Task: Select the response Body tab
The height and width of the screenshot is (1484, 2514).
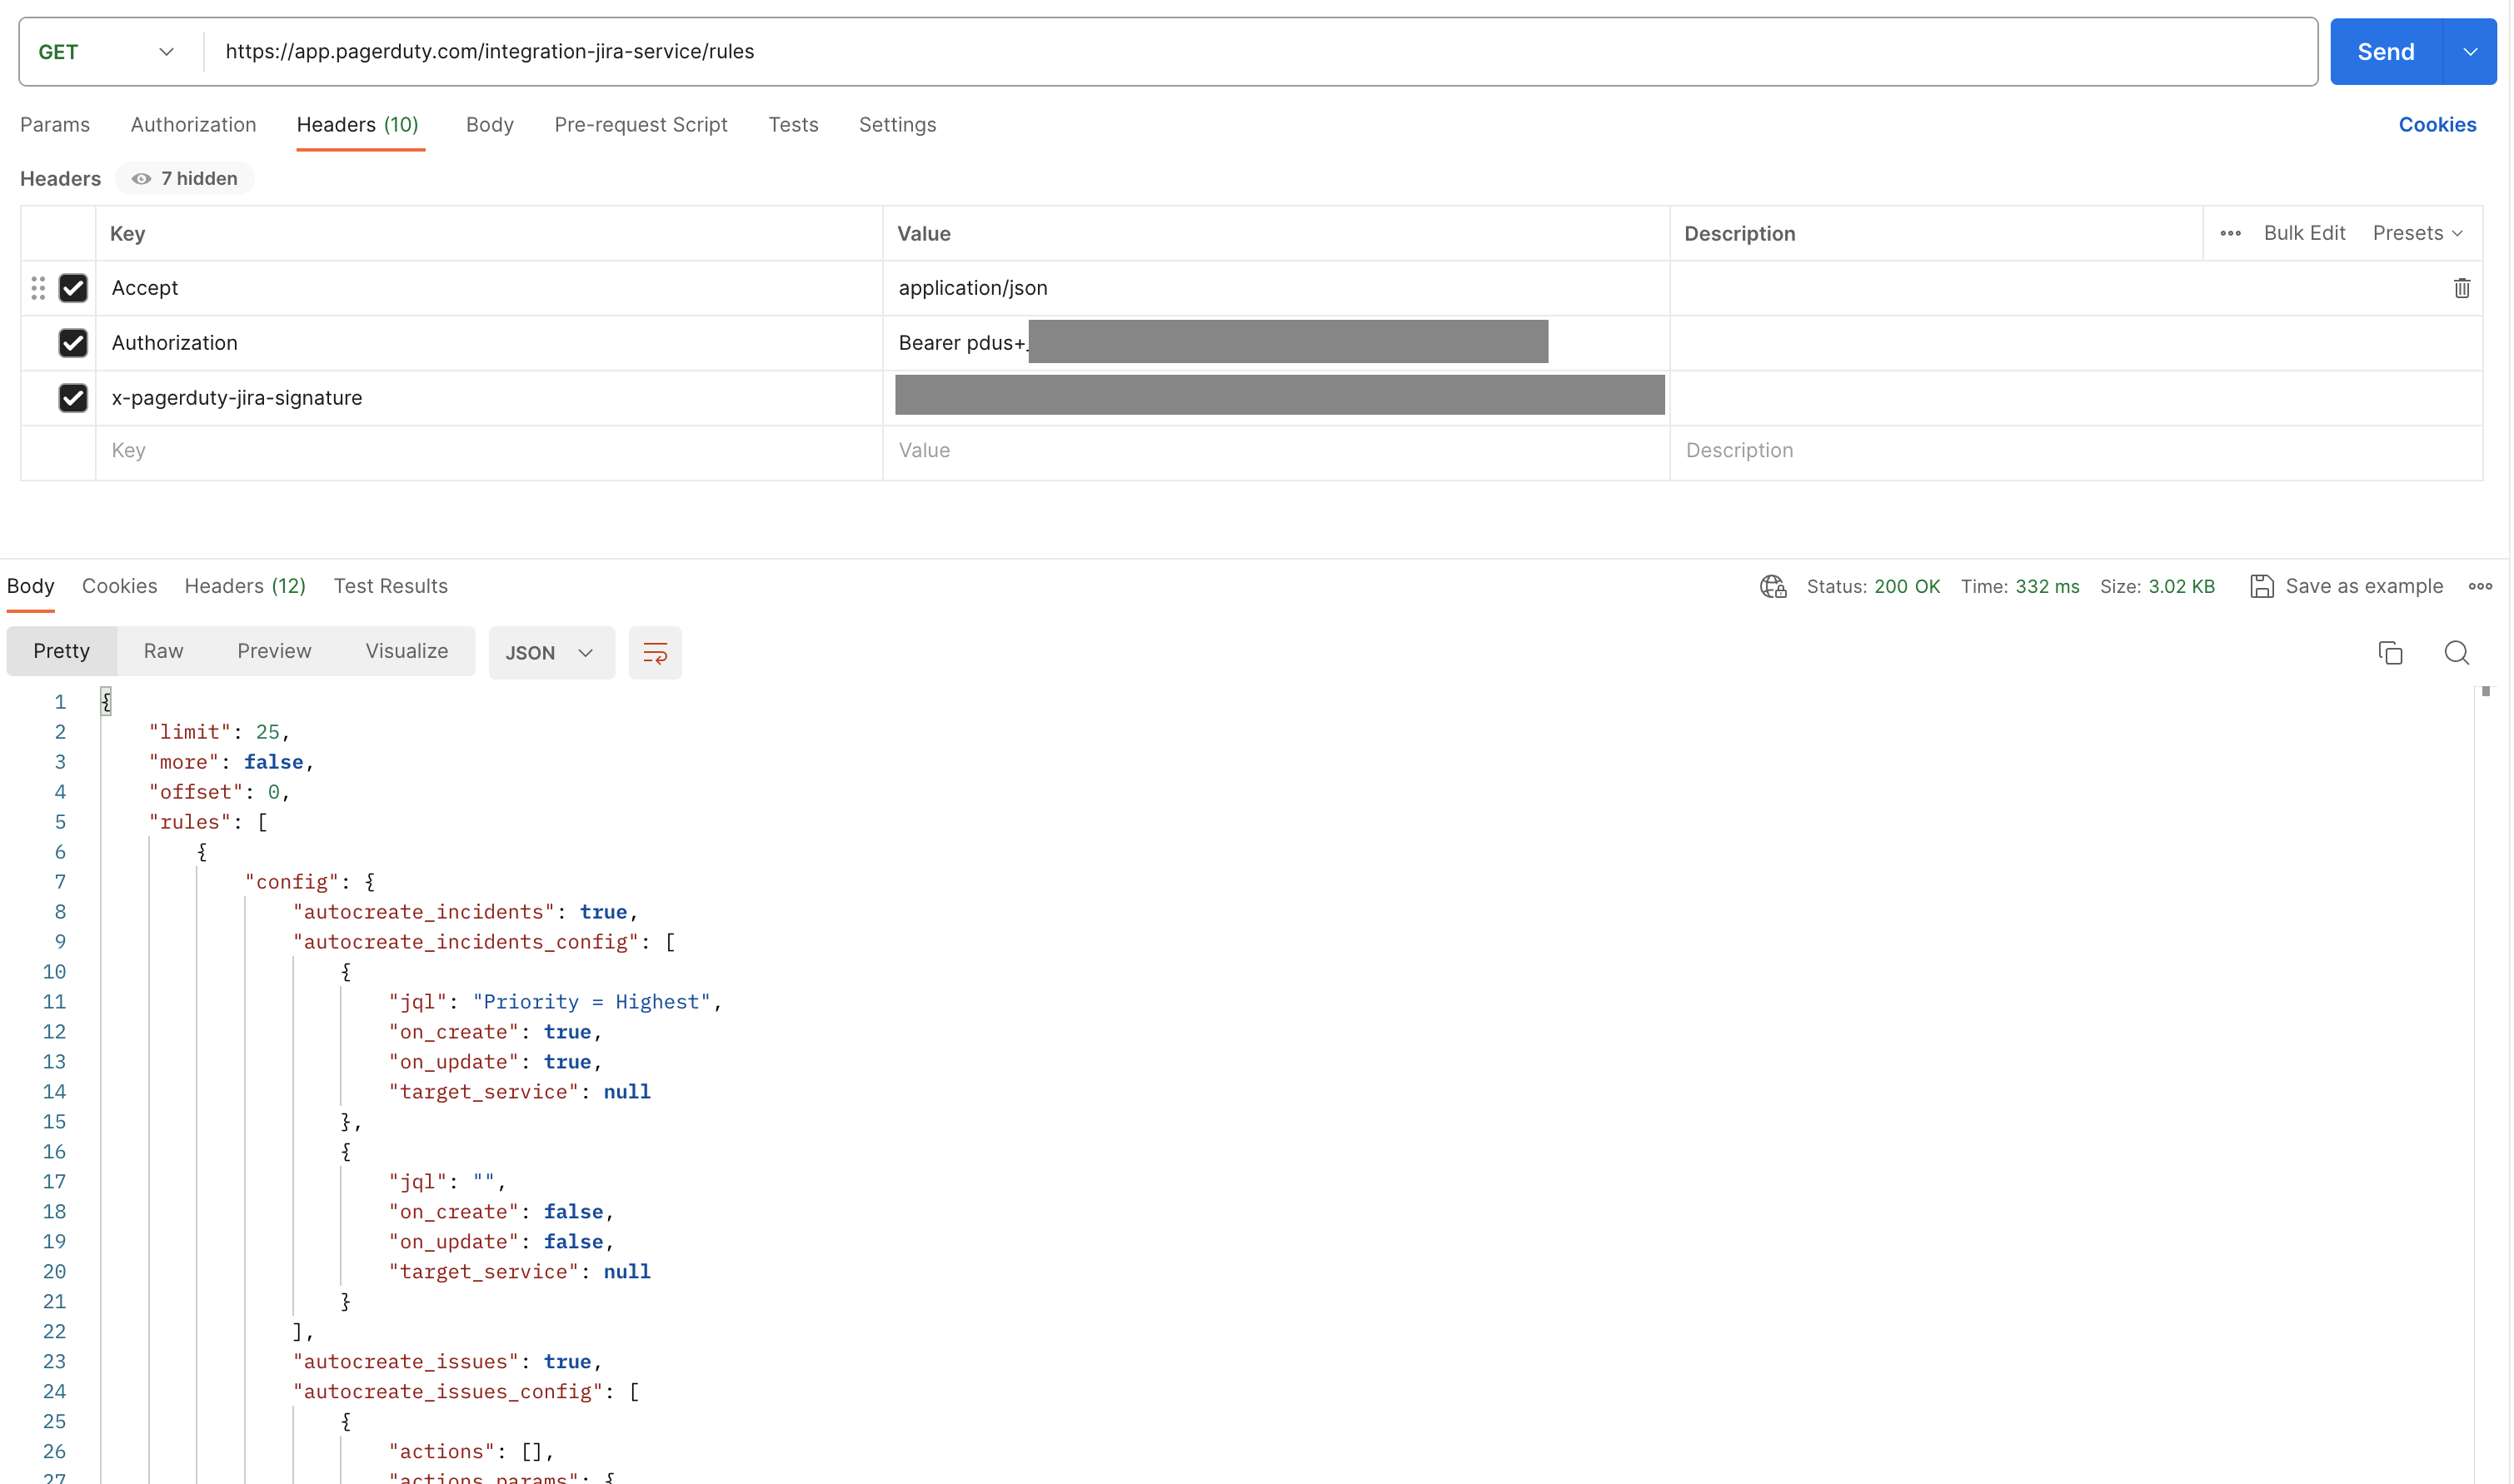Action: click(x=31, y=586)
